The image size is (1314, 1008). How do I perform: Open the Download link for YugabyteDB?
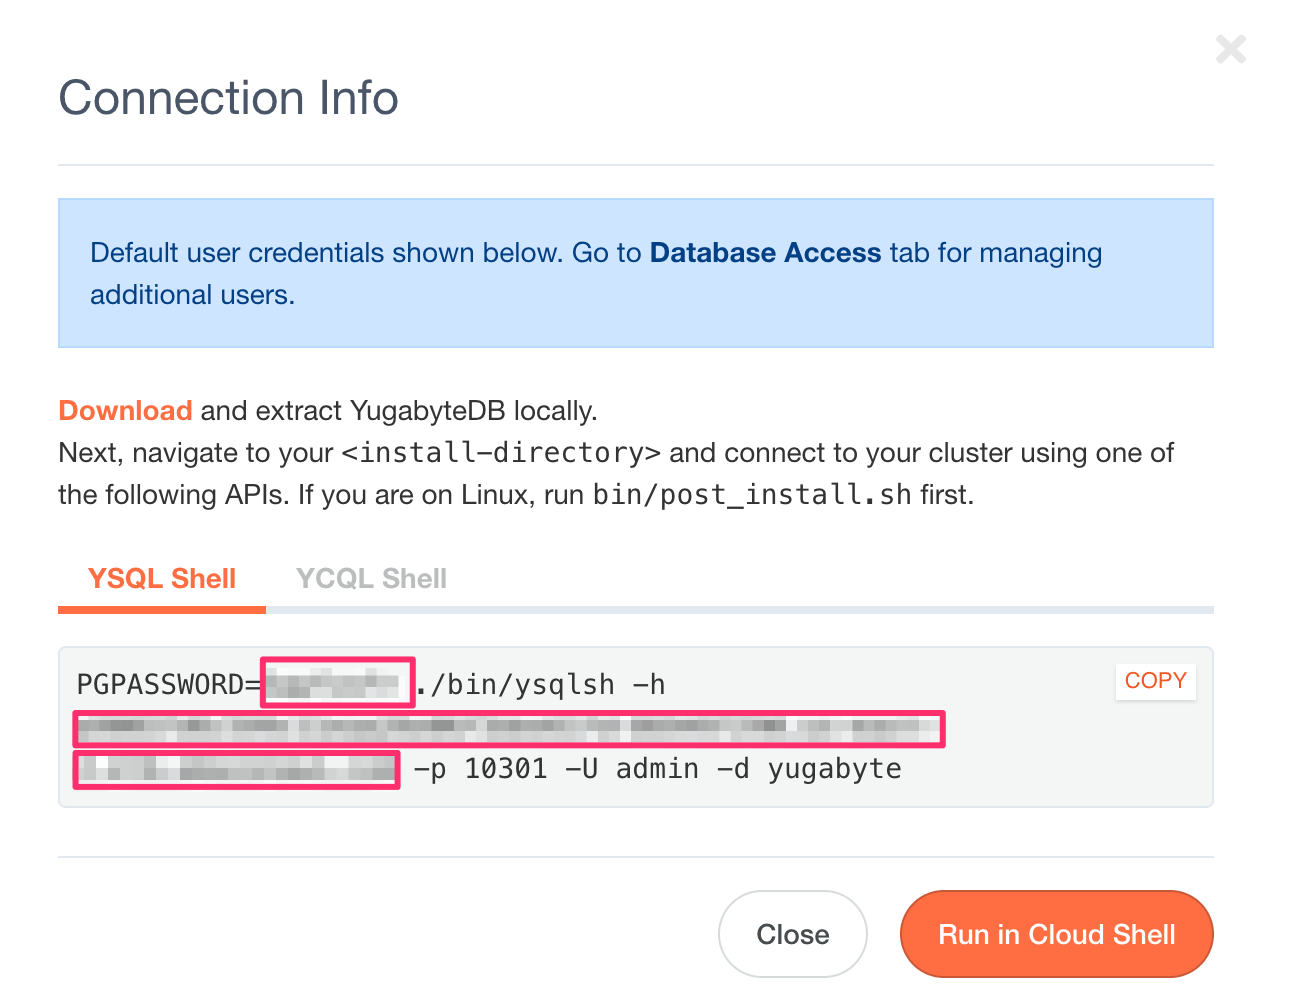[125, 411]
